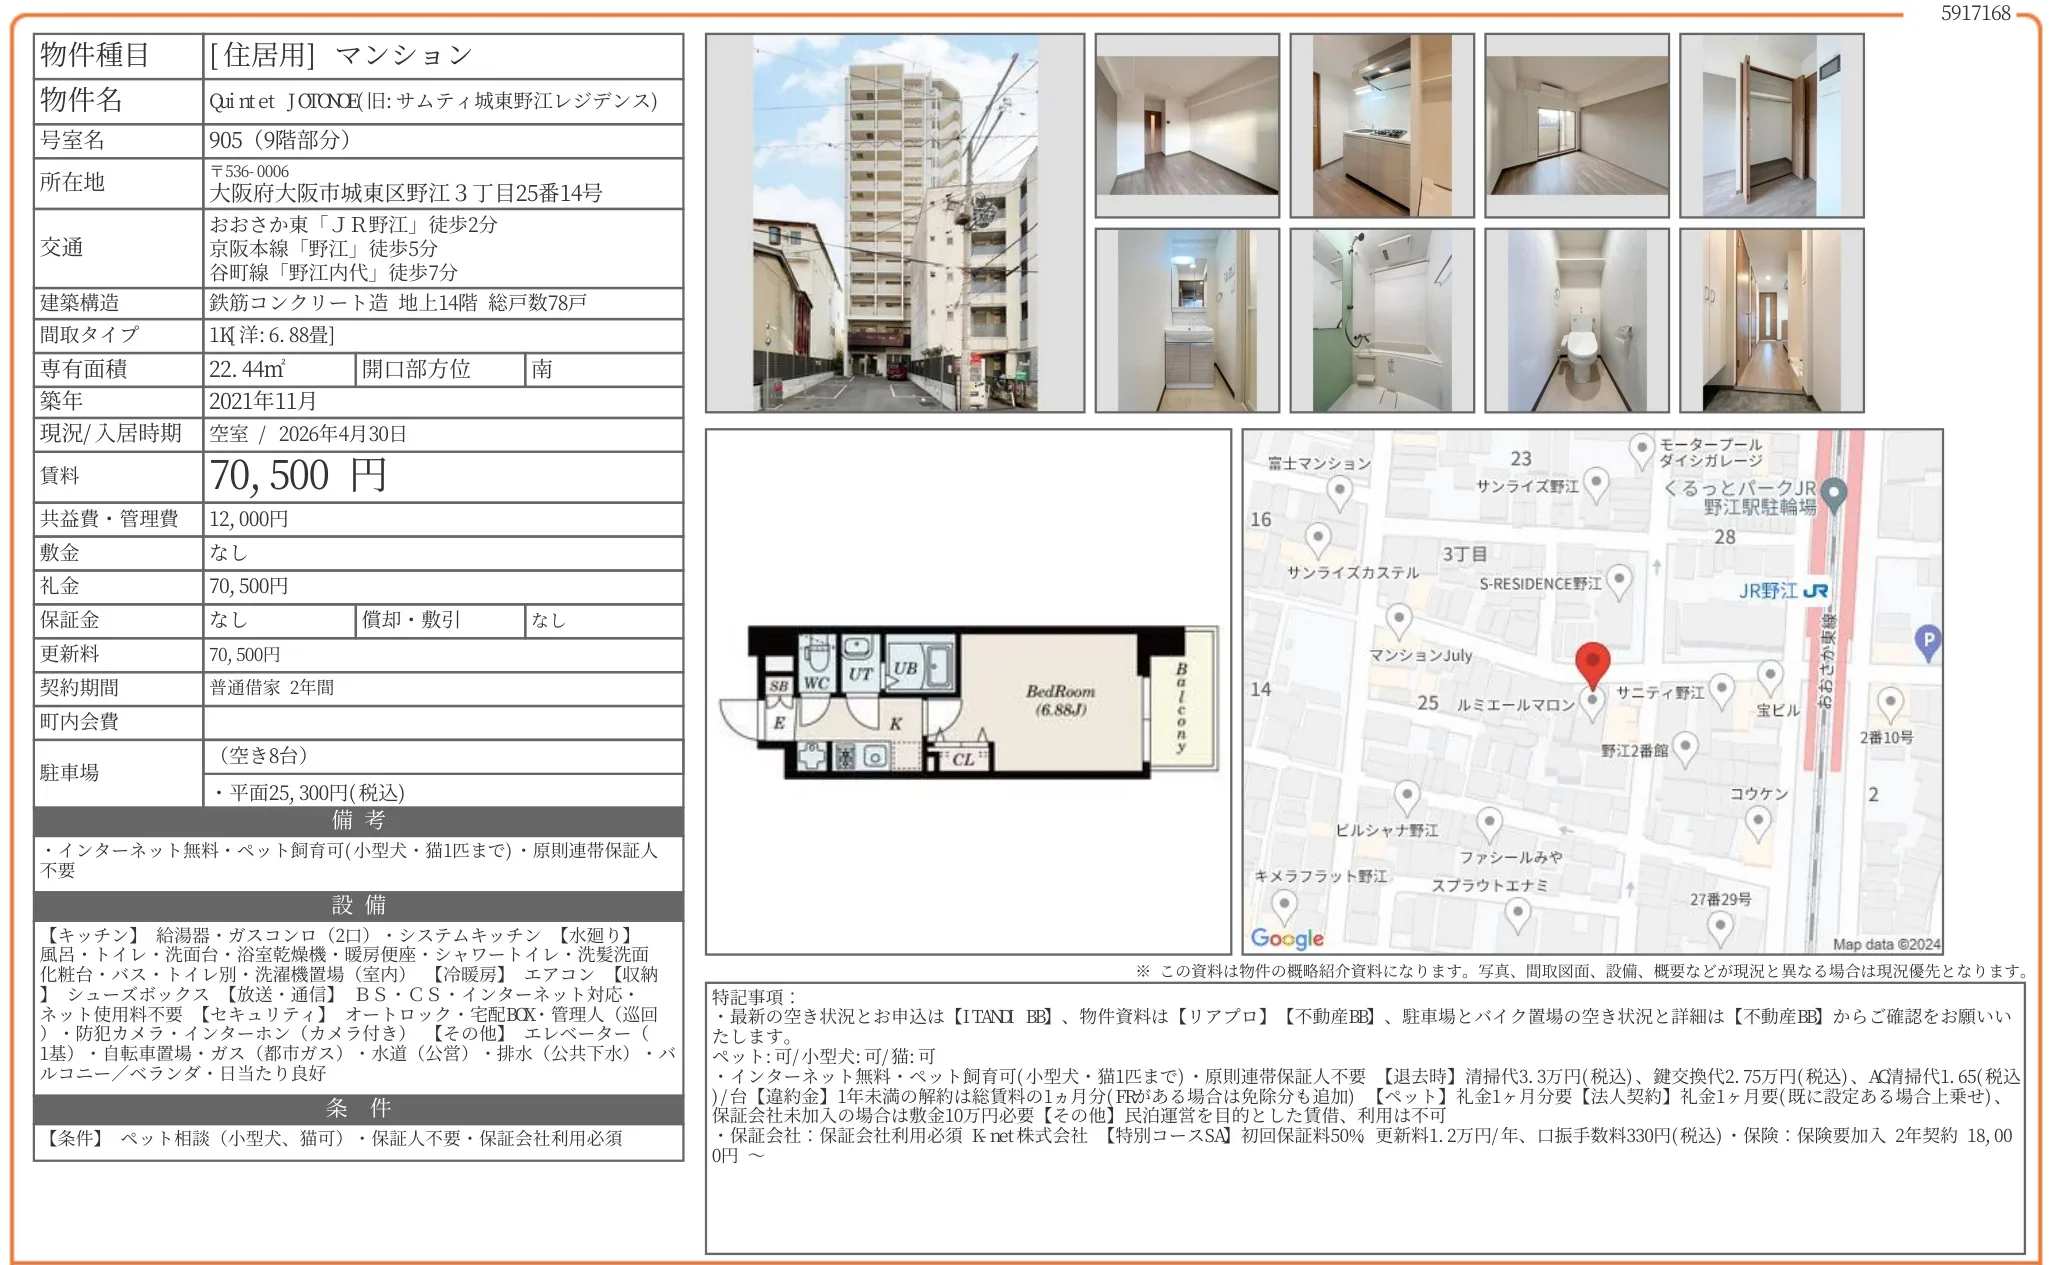Click the くるっとパークJR野江駅駐輪場 green pin
The height and width of the screenshot is (1265, 2056).
1833,493
